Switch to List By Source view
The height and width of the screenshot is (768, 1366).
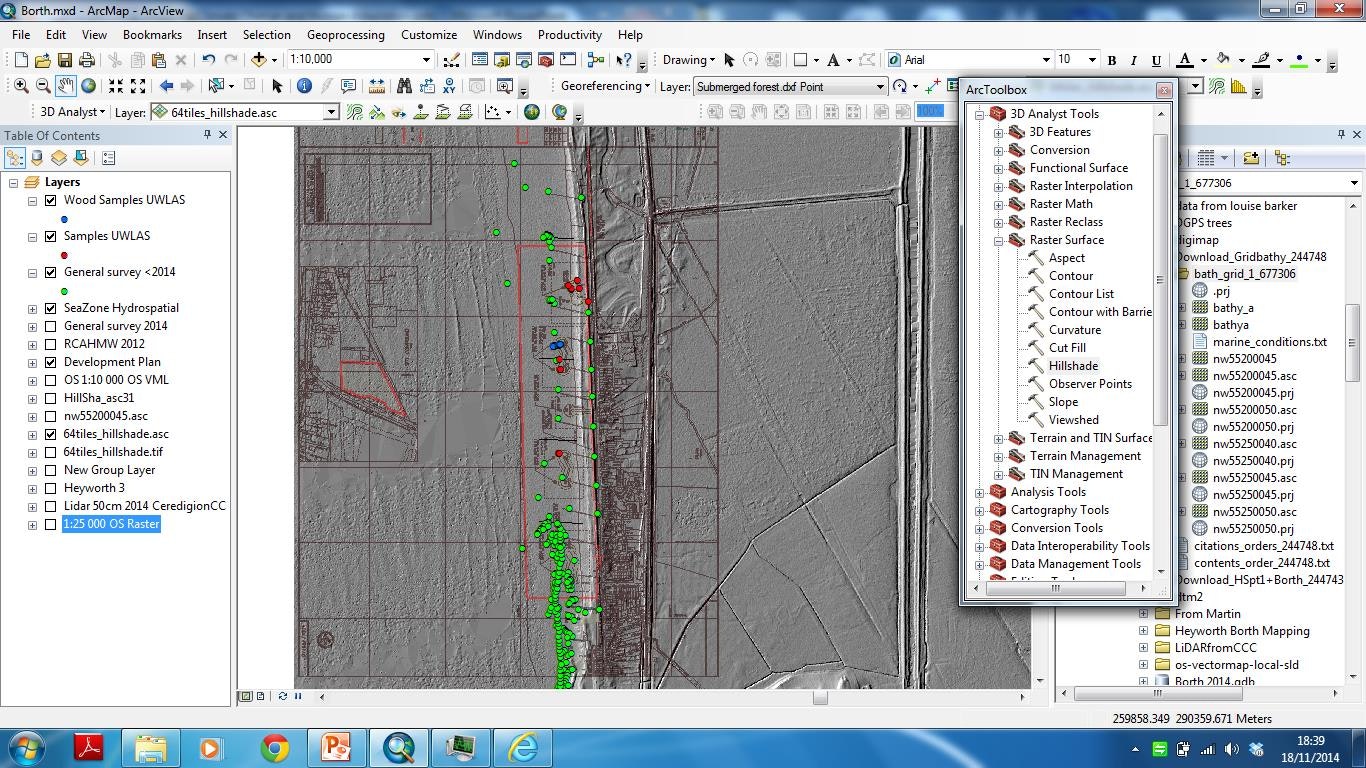click(x=37, y=158)
